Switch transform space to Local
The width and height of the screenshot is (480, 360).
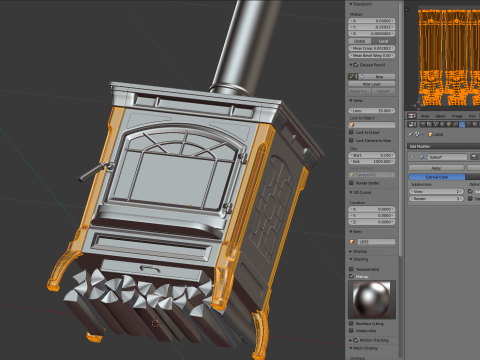383,41
